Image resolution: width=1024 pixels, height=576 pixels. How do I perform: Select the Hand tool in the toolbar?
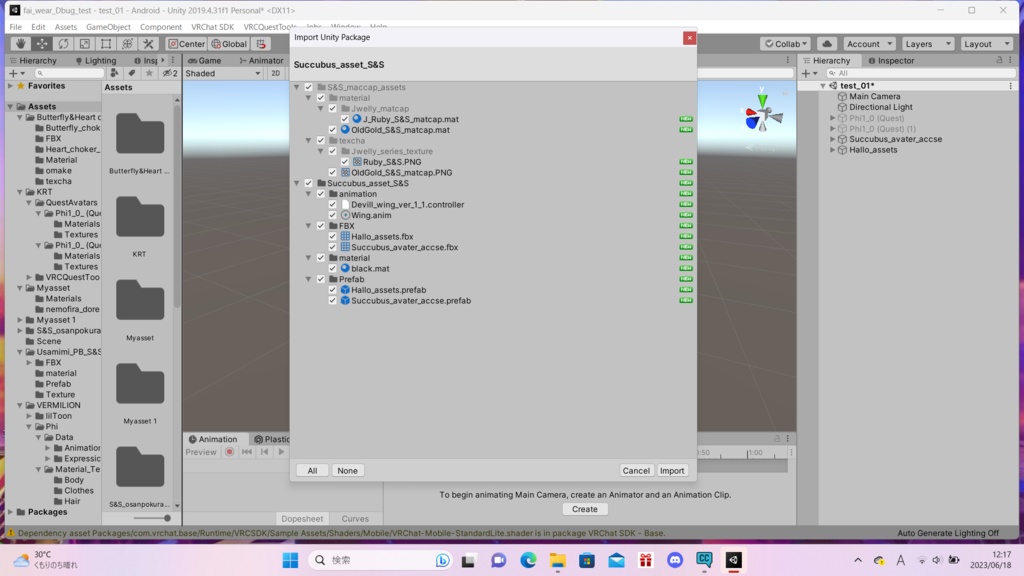[x=21, y=43]
